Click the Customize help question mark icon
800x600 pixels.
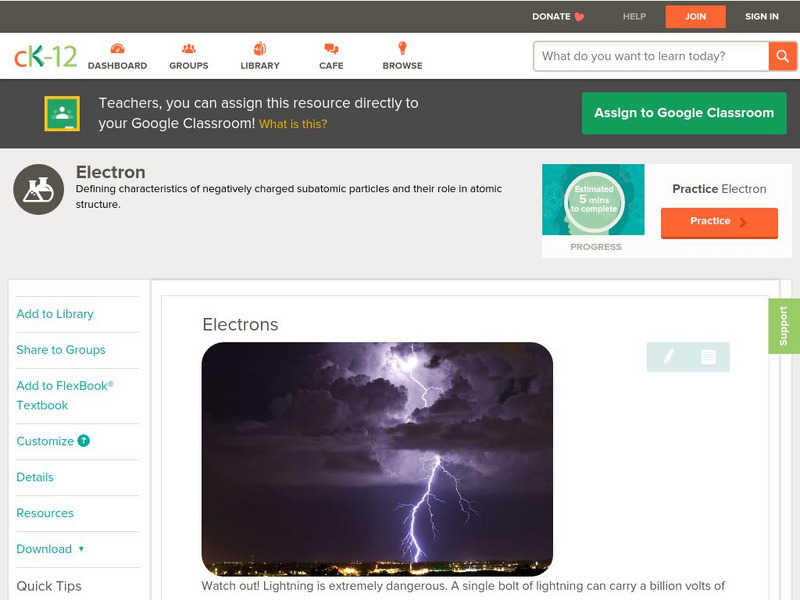(83, 440)
